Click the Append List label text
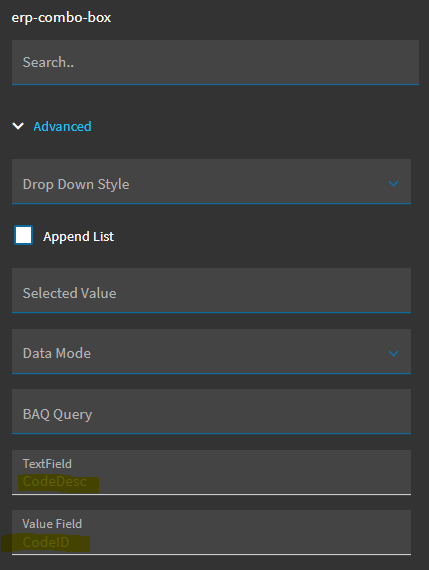This screenshot has height=570, width=429. click(79, 237)
